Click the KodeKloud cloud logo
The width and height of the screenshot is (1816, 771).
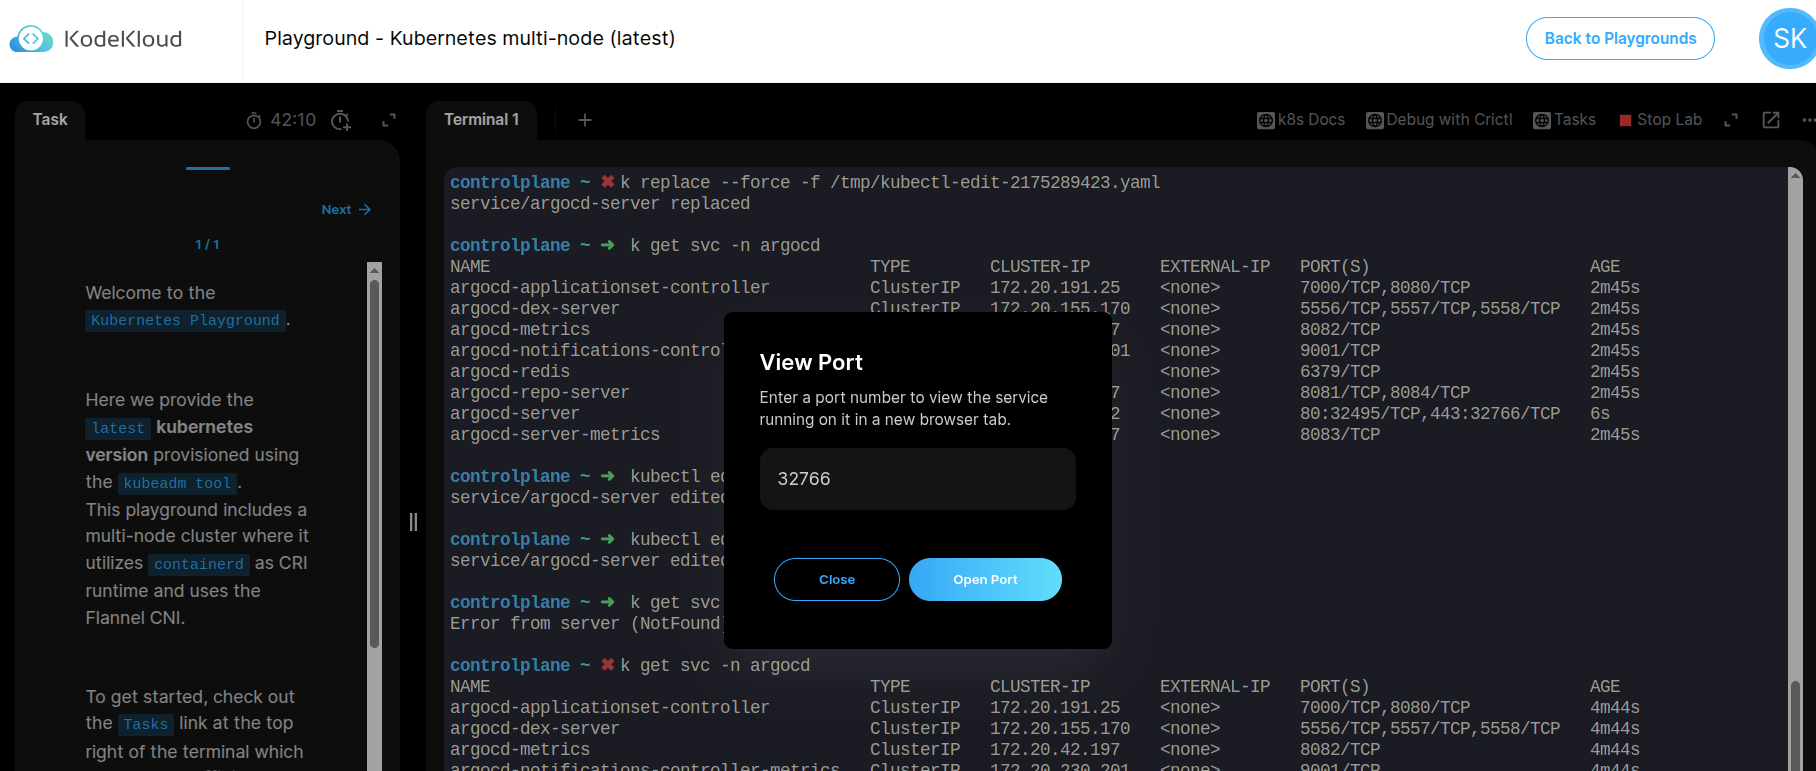pyautogui.click(x=31, y=39)
